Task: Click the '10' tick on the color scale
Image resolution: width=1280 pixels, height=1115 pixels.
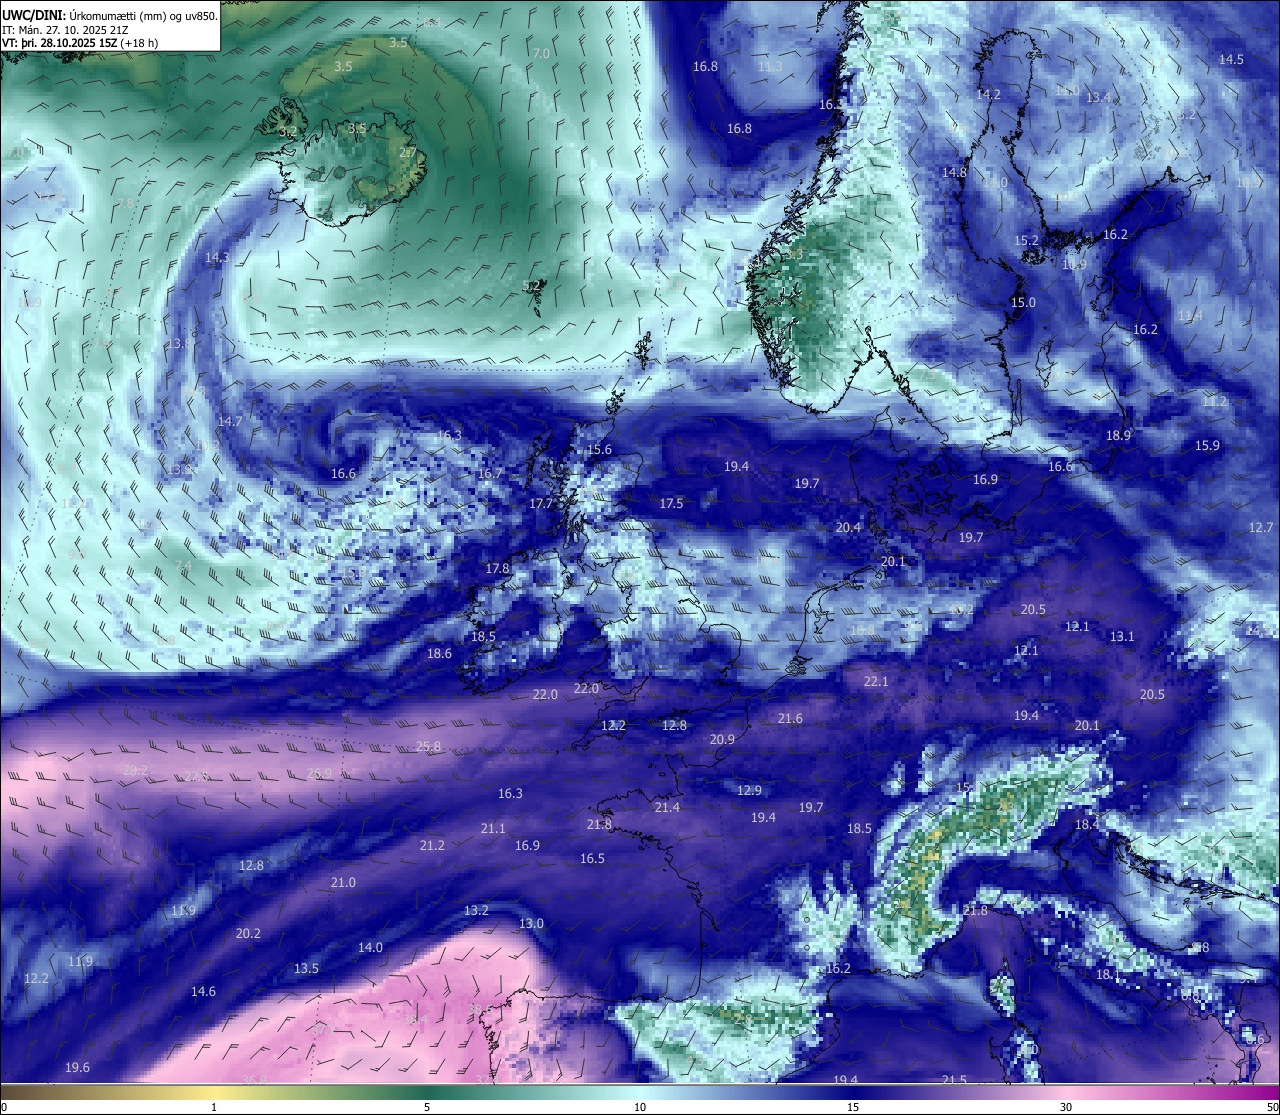Action: (x=640, y=1106)
